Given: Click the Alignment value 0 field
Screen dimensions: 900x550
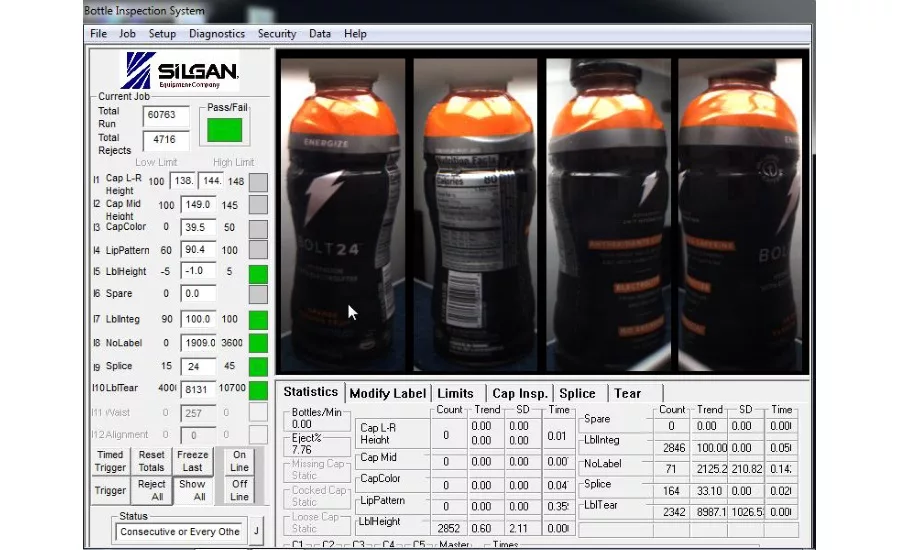Looking at the screenshot, I should pyautogui.click(x=198, y=435).
